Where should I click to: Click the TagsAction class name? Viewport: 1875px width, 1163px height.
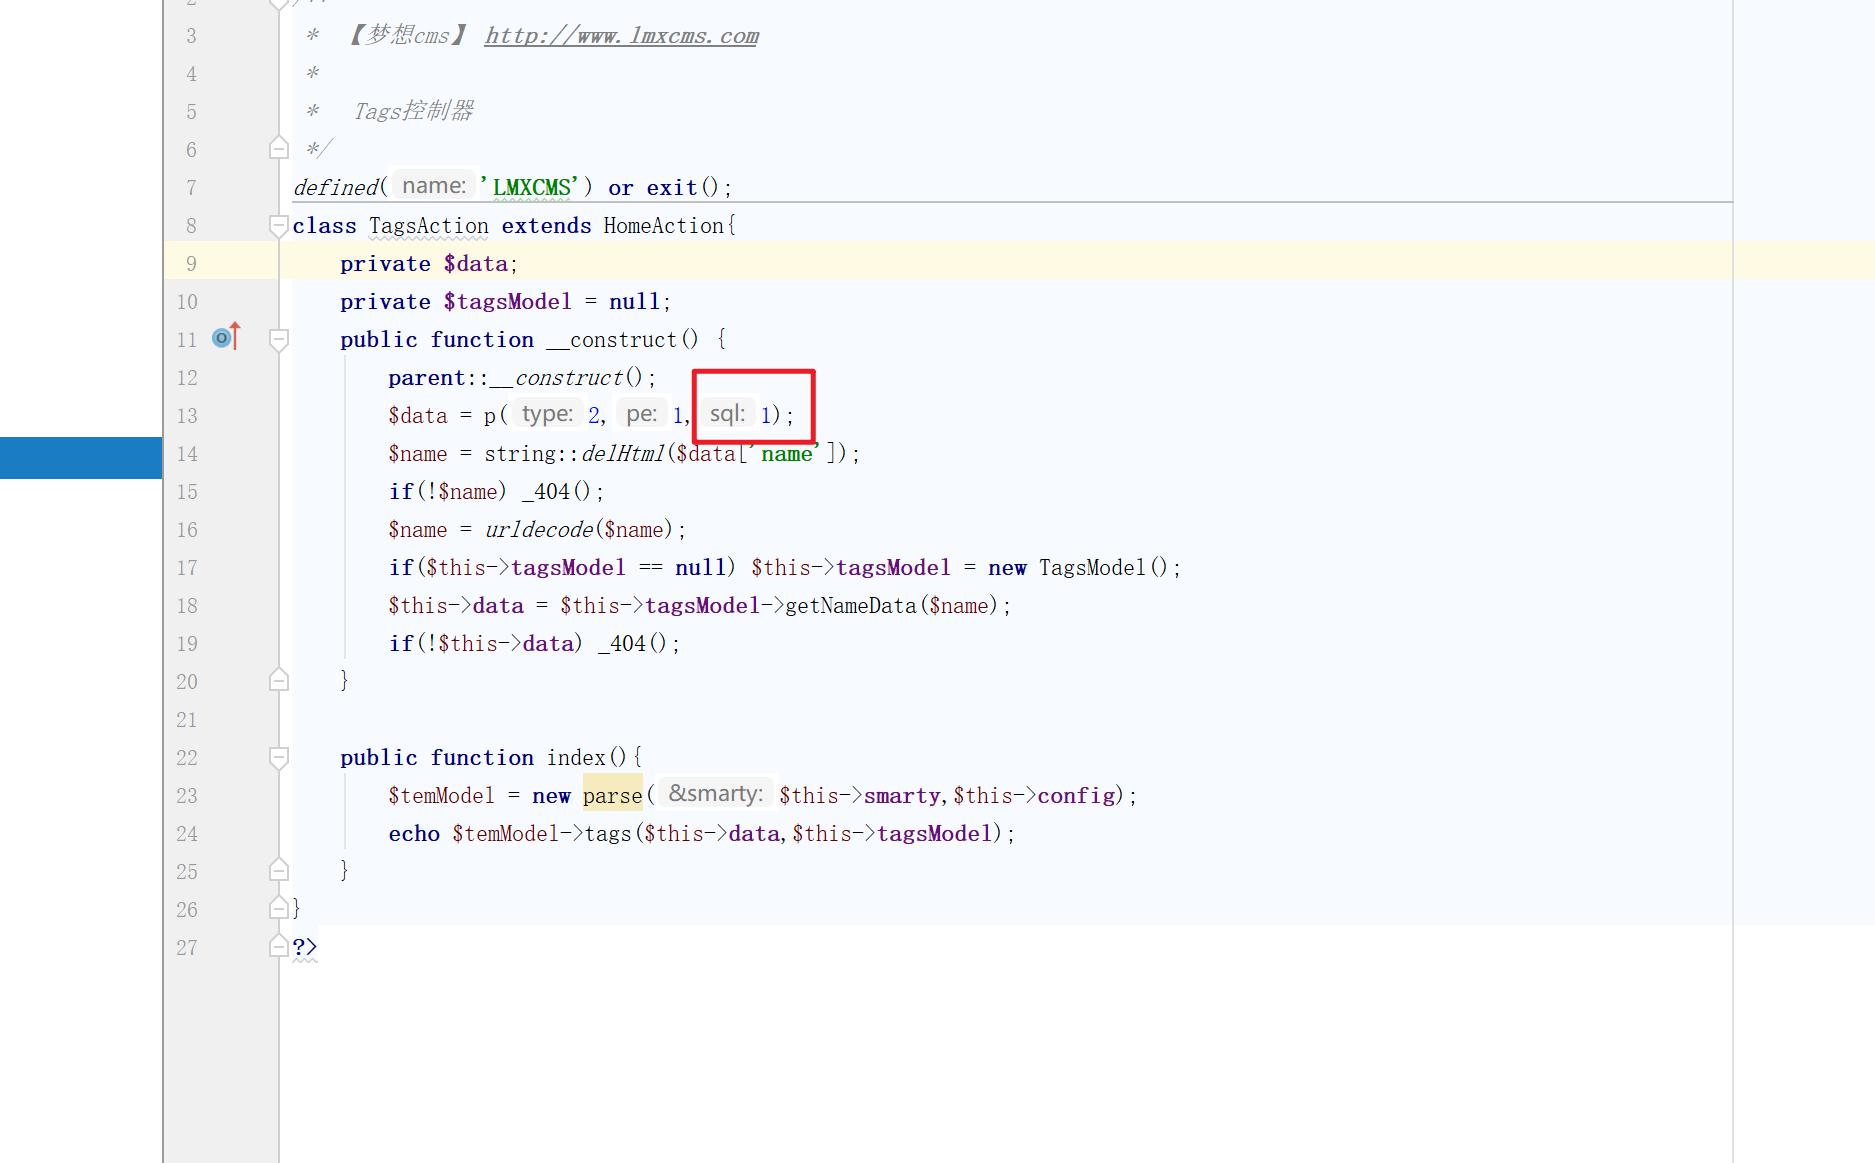pyautogui.click(x=429, y=226)
